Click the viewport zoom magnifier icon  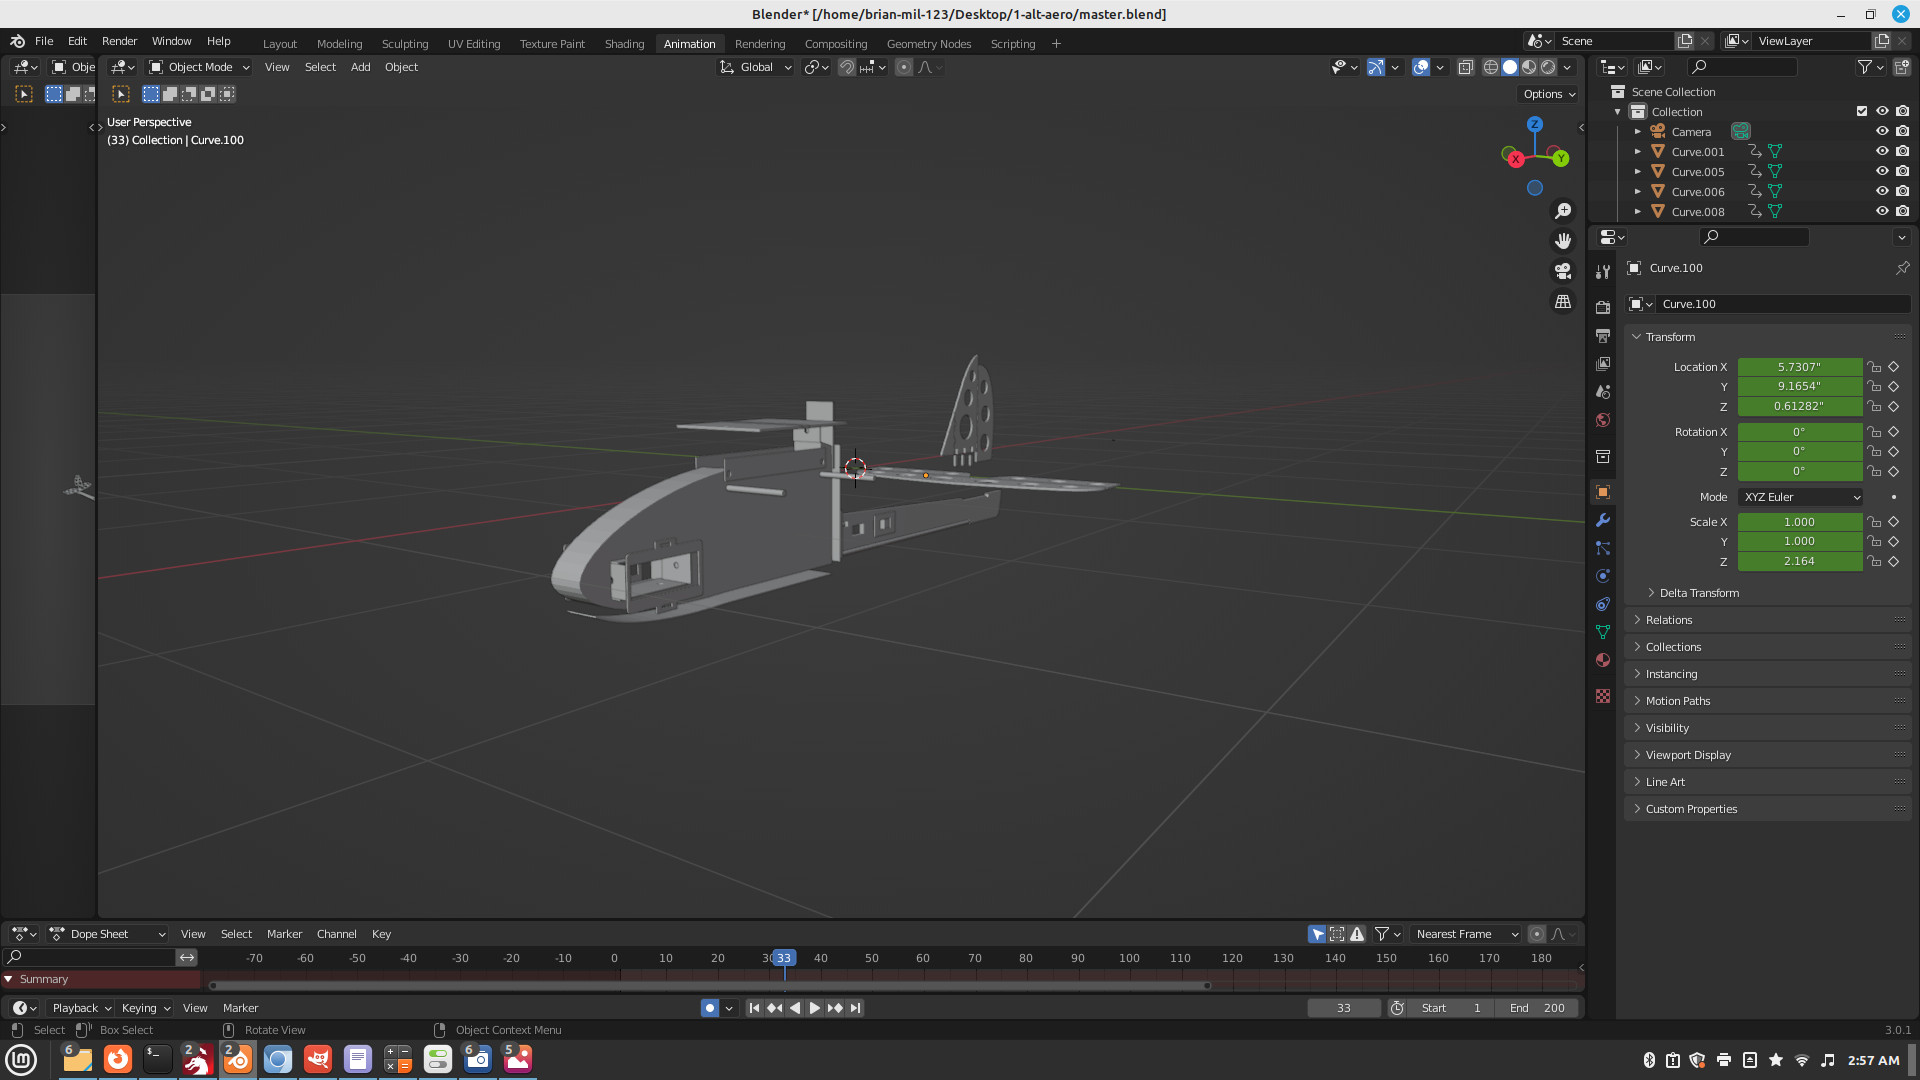tap(1563, 211)
